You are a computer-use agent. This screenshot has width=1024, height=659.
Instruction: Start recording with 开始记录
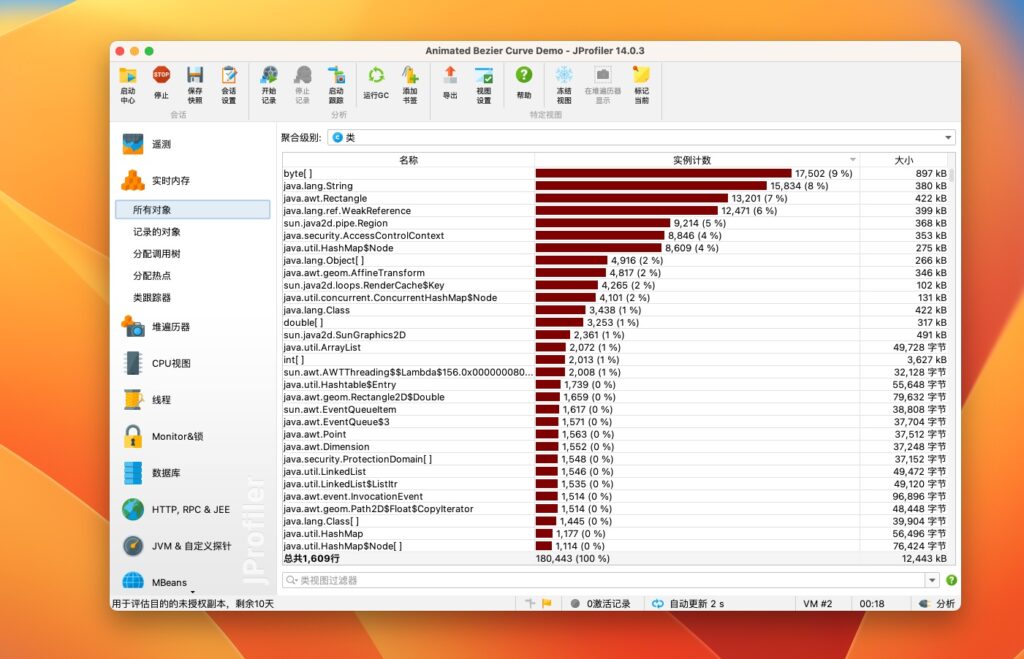(268, 80)
